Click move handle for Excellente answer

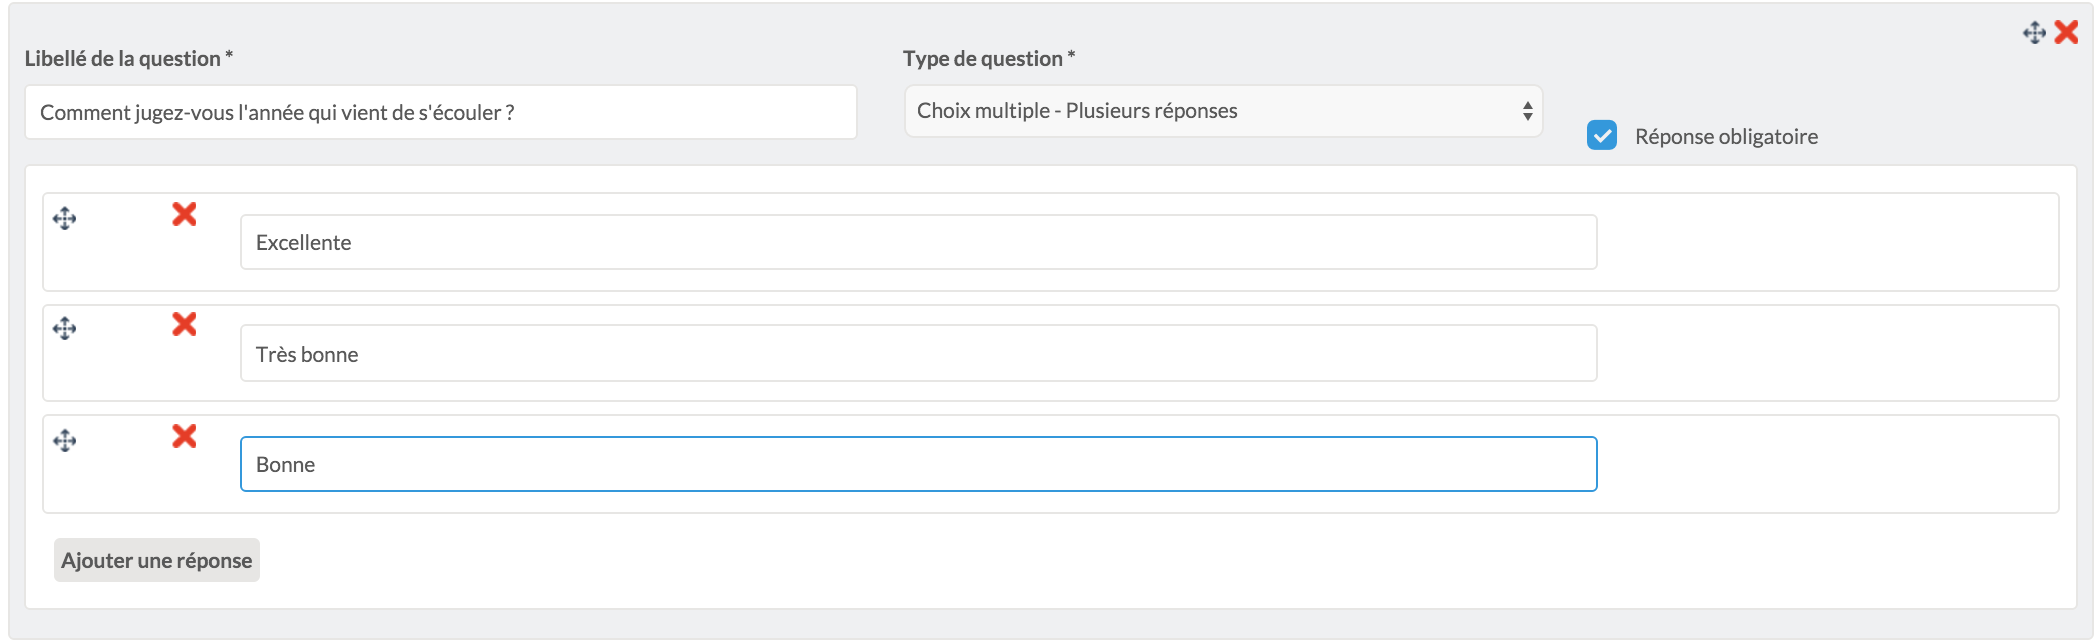pos(65,218)
